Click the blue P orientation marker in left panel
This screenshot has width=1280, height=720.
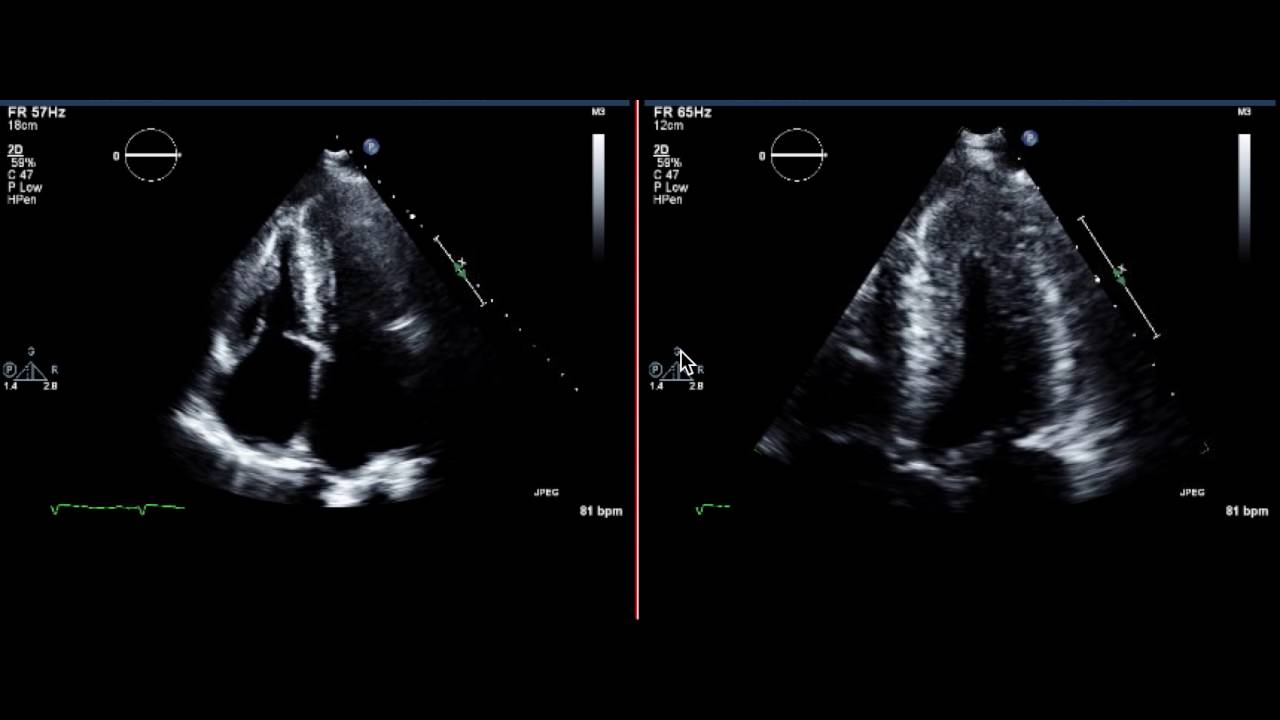[x=371, y=147]
